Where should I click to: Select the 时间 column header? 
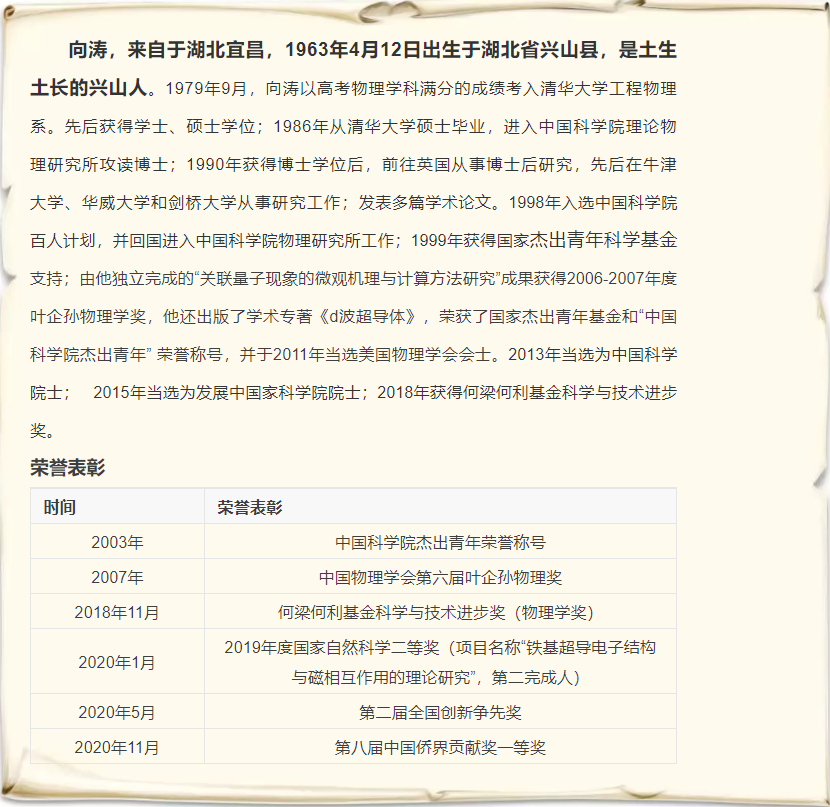click(60, 507)
